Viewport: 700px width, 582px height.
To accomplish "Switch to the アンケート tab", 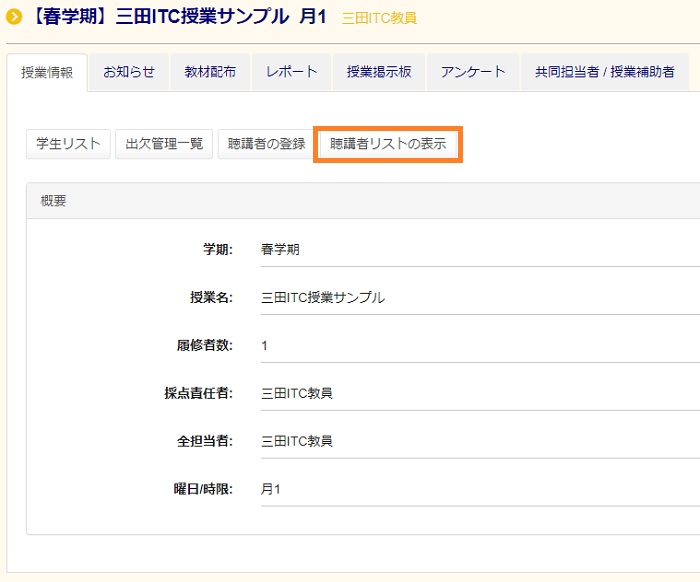I will tap(473, 72).
